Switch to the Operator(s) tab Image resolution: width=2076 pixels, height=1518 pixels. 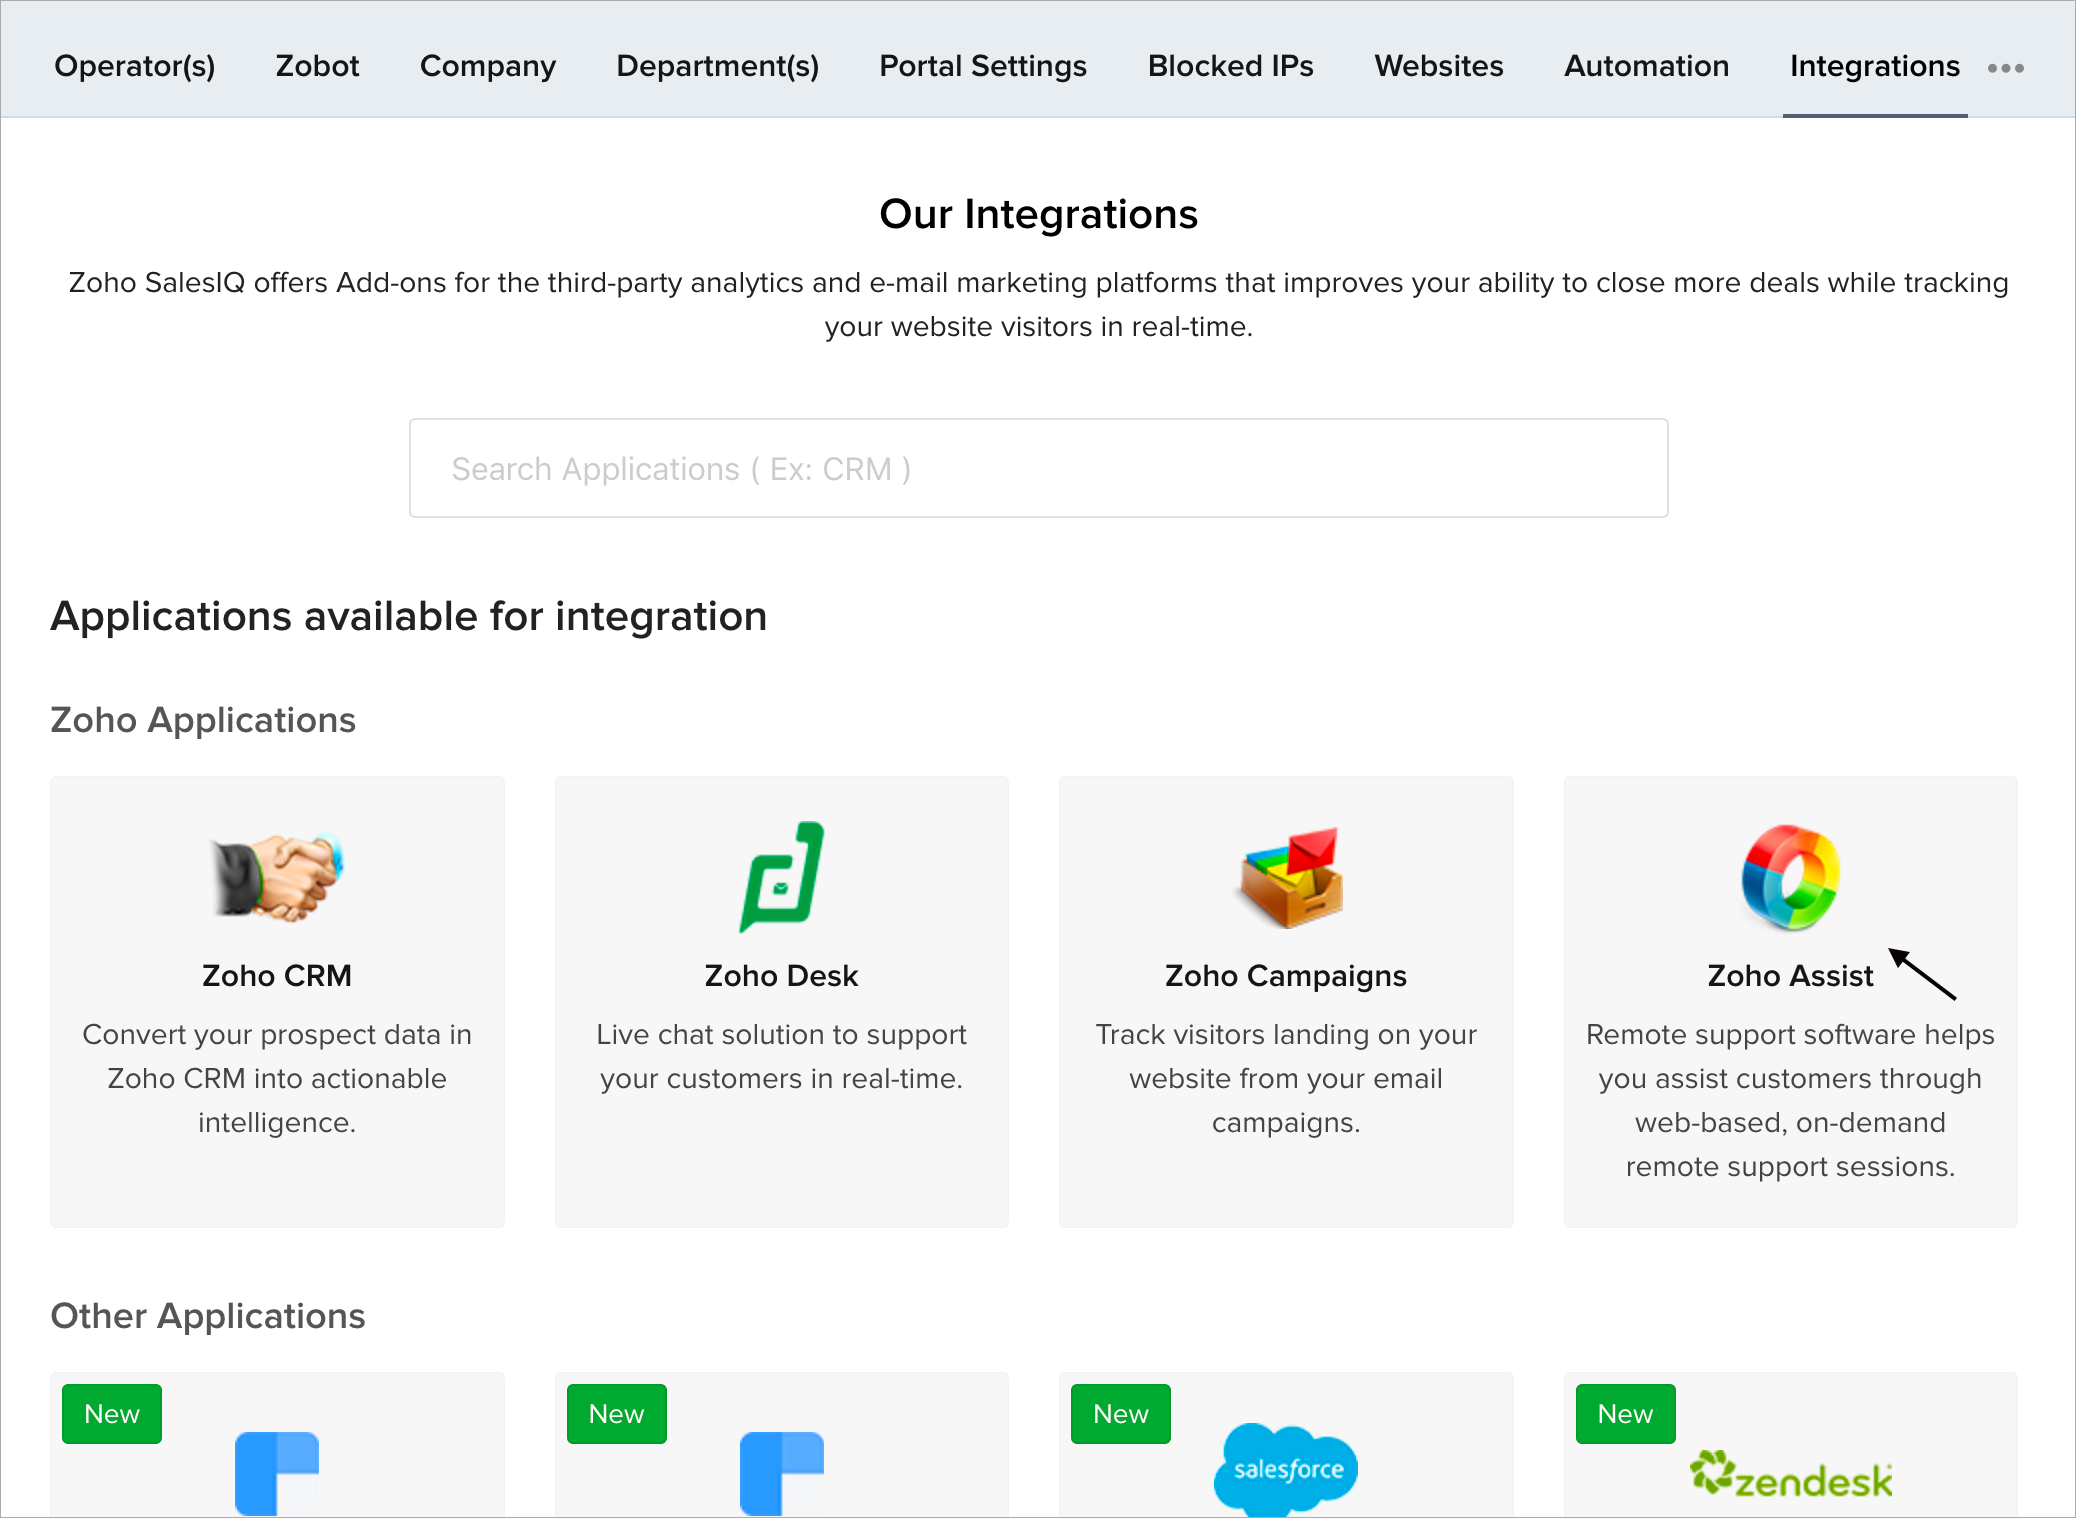[x=135, y=66]
